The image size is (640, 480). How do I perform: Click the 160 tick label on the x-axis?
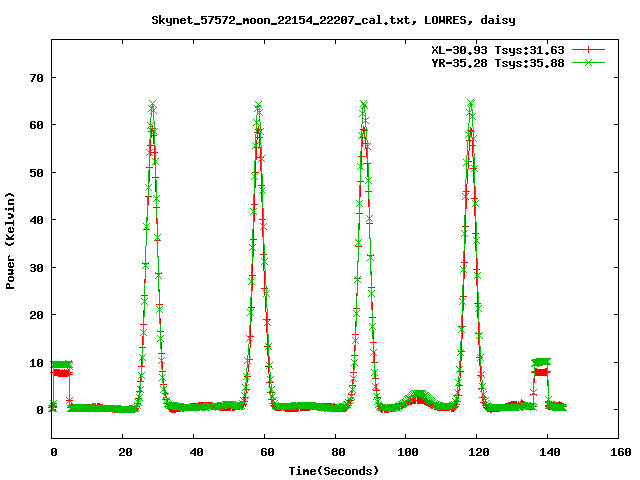(619, 452)
